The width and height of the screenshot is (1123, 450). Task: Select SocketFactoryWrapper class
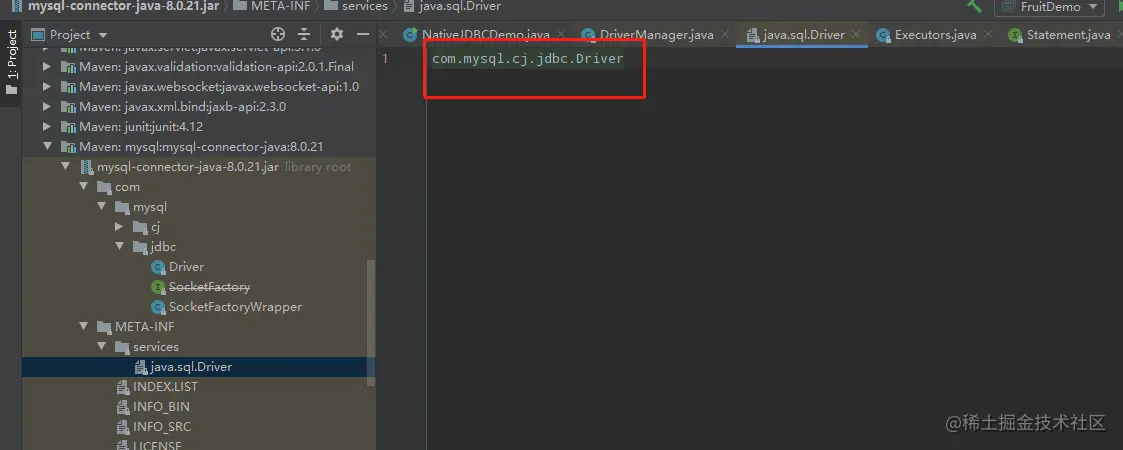(x=235, y=307)
